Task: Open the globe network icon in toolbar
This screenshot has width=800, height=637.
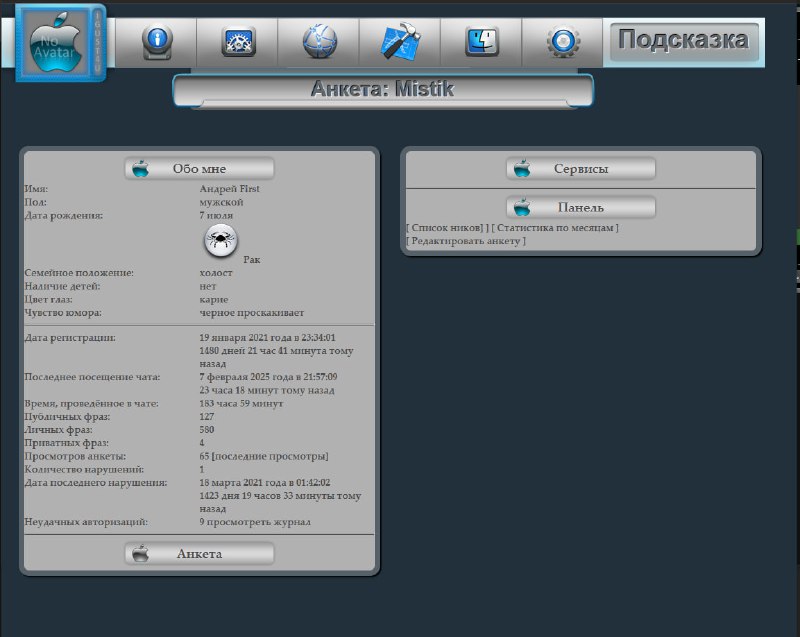Action: pos(320,42)
